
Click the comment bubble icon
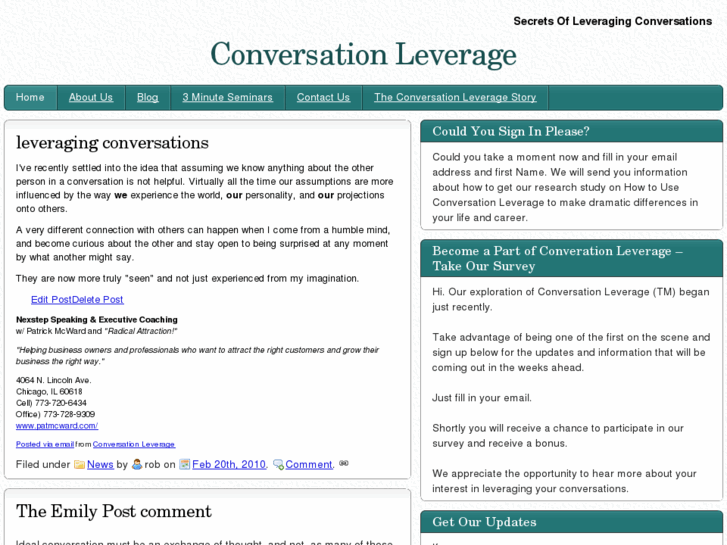[x=278, y=464]
